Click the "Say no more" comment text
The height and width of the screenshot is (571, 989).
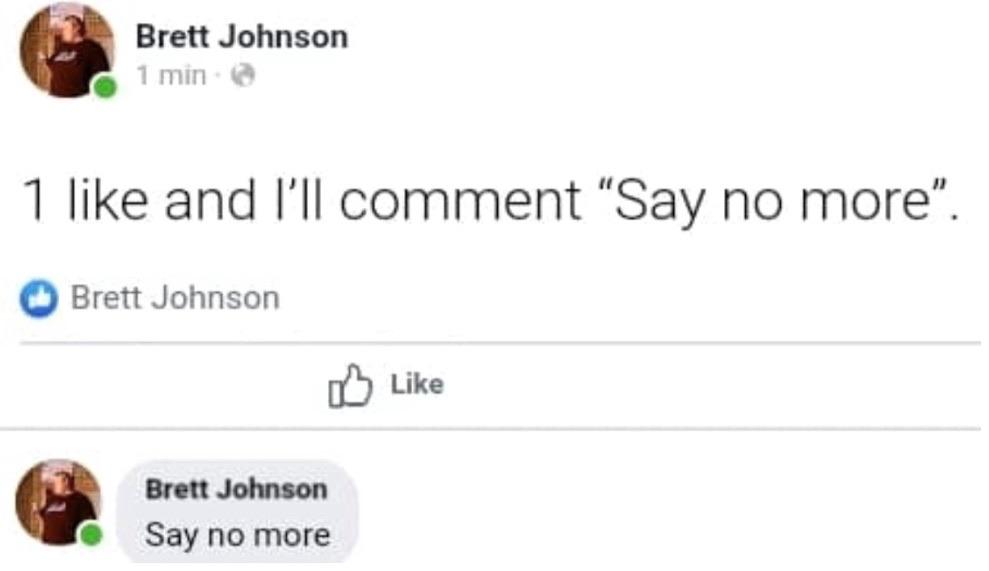coord(237,535)
